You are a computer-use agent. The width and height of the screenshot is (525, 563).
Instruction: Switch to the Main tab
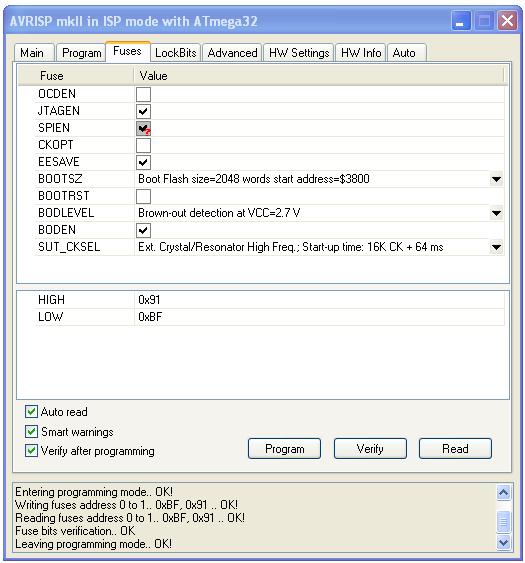(34, 53)
